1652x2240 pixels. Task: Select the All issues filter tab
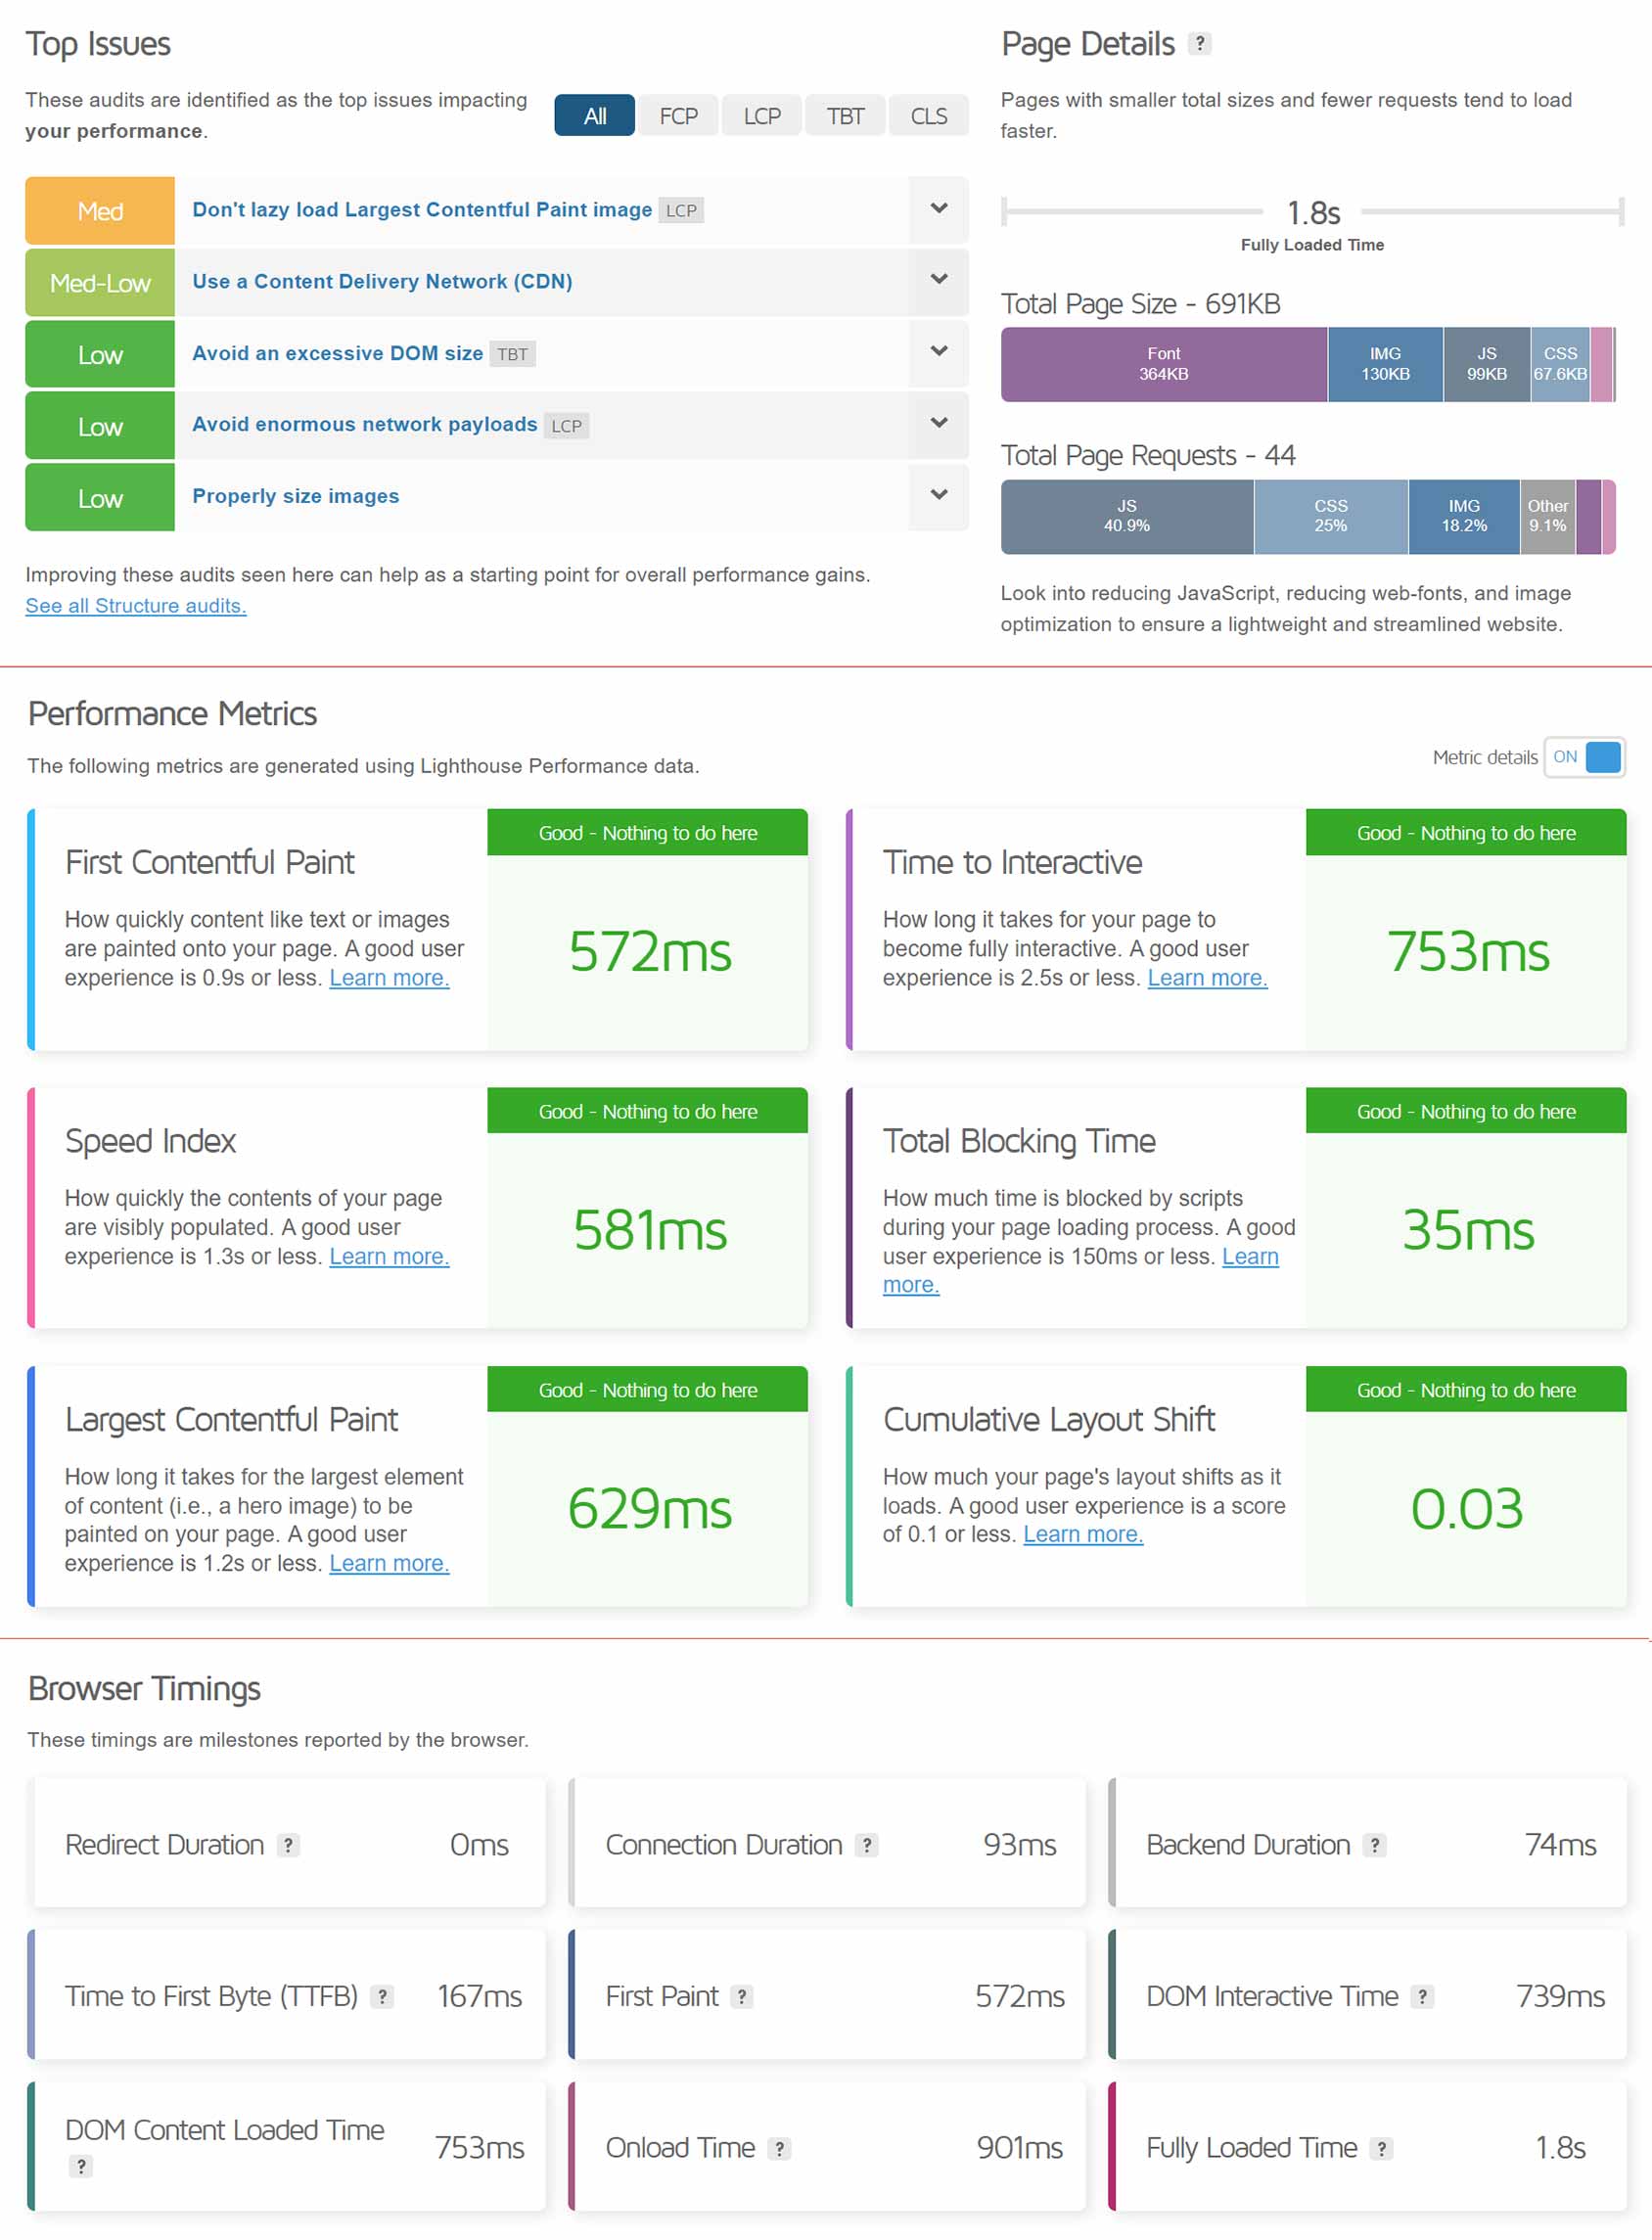594,116
